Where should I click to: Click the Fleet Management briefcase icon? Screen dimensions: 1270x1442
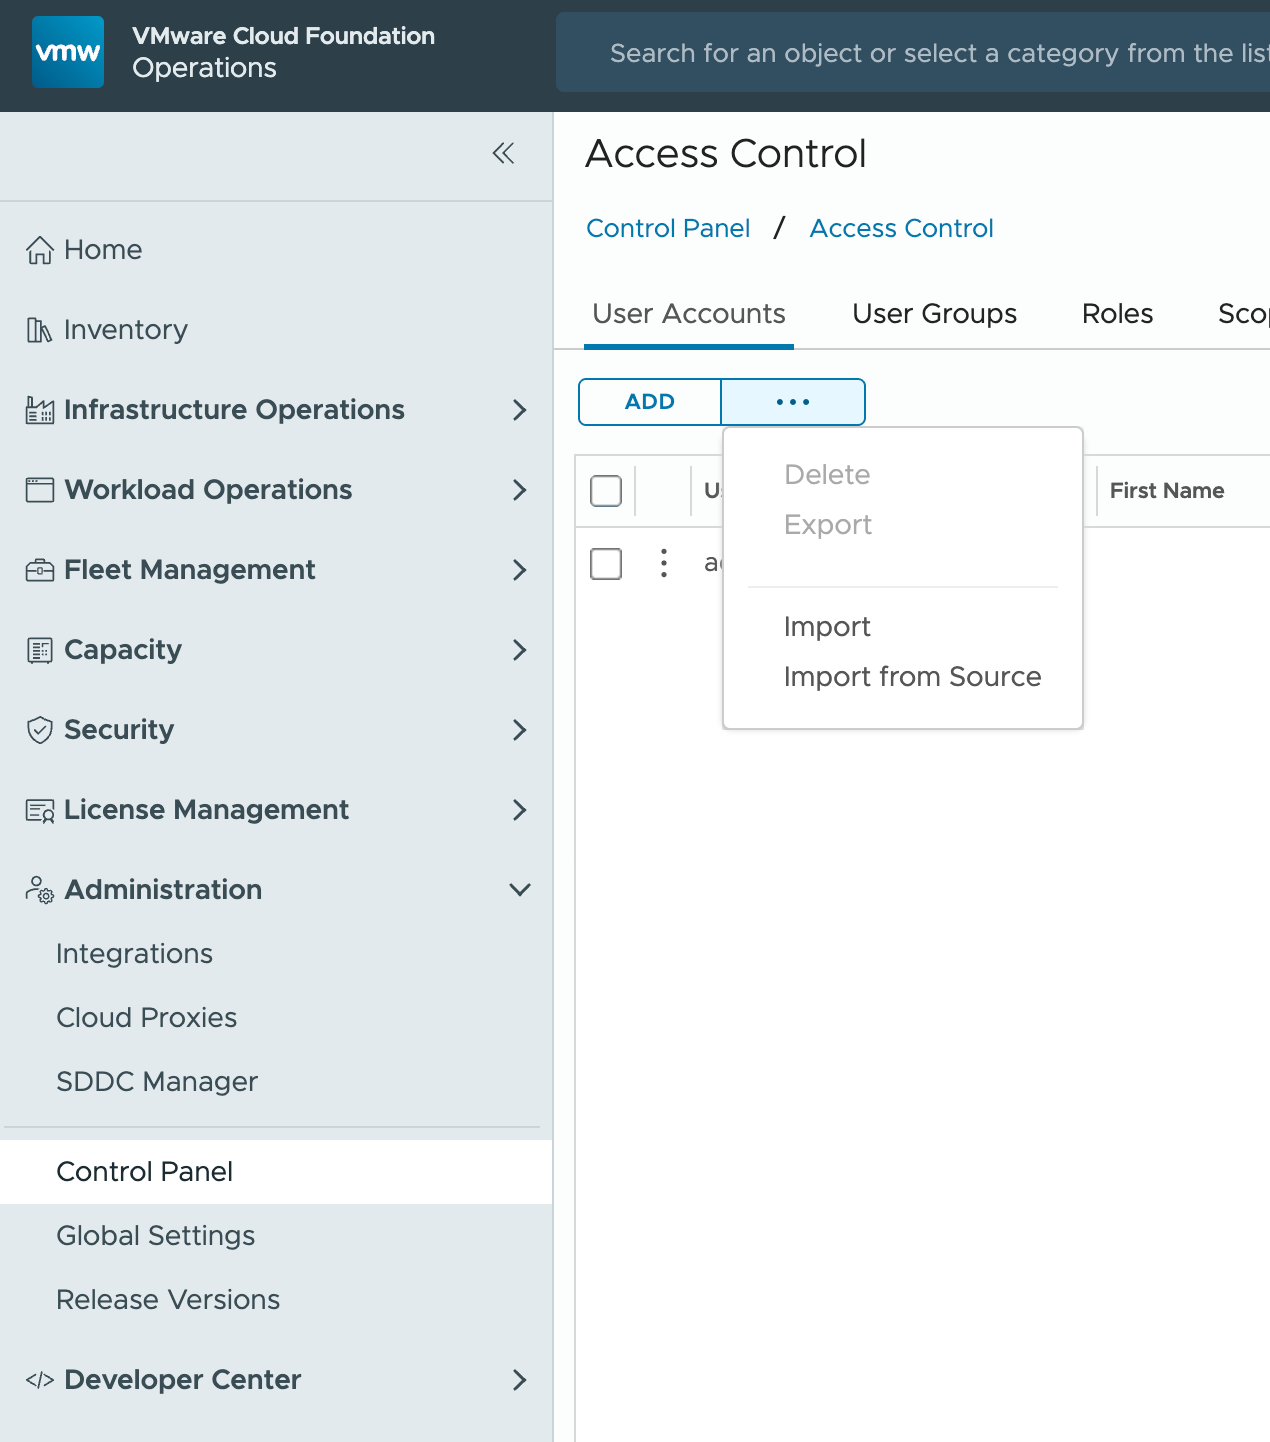click(x=40, y=570)
